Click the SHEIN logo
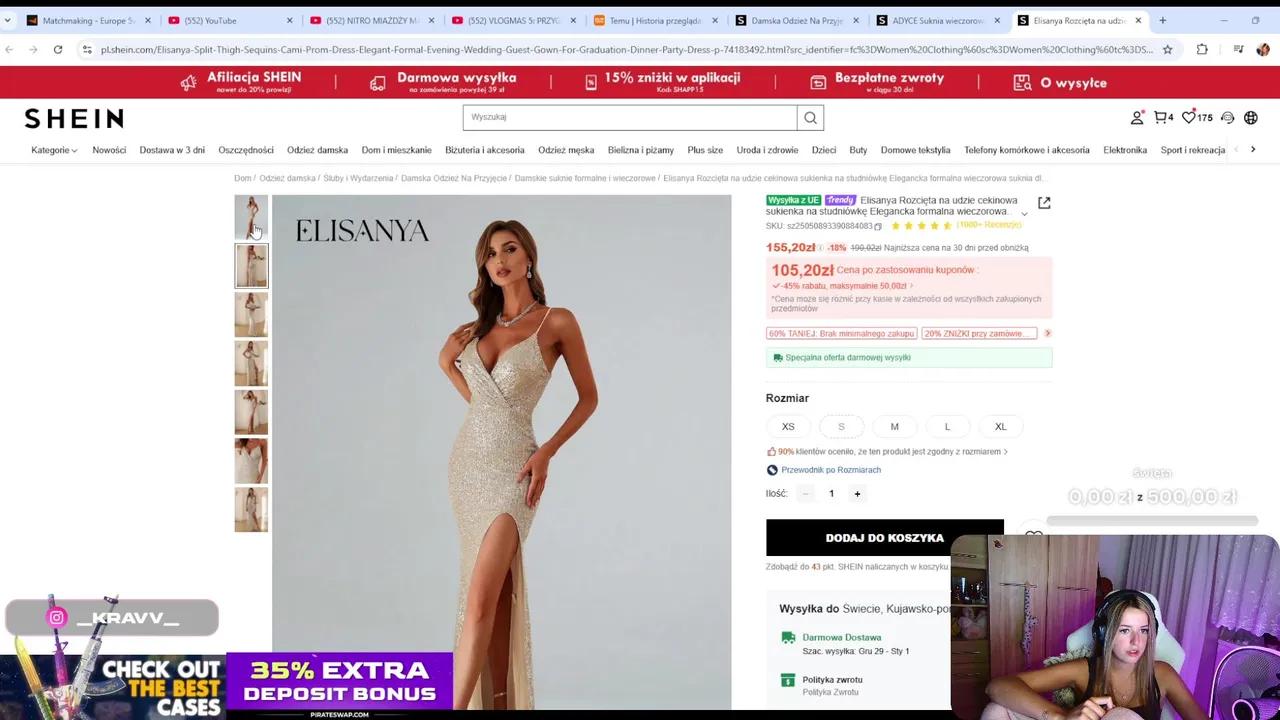 click(x=74, y=118)
